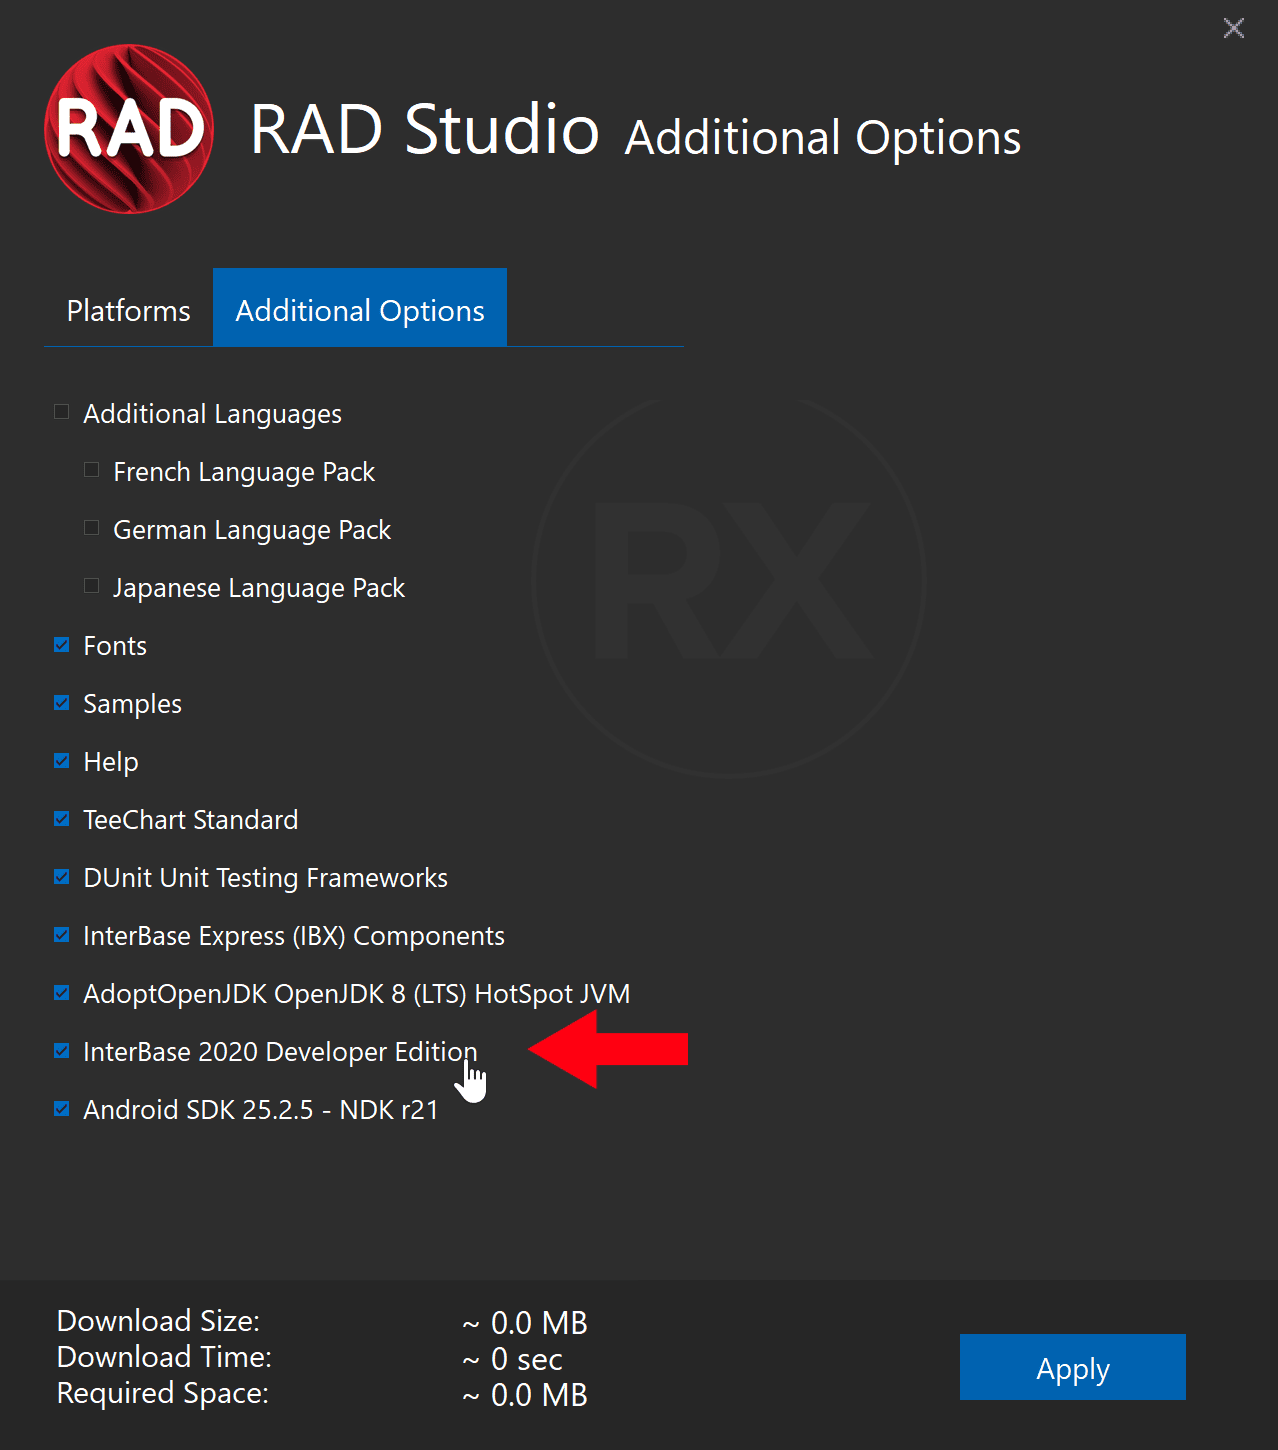Uncheck the Samples checkbox
Image resolution: width=1278 pixels, height=1450 pixels.
coord(61,702)
